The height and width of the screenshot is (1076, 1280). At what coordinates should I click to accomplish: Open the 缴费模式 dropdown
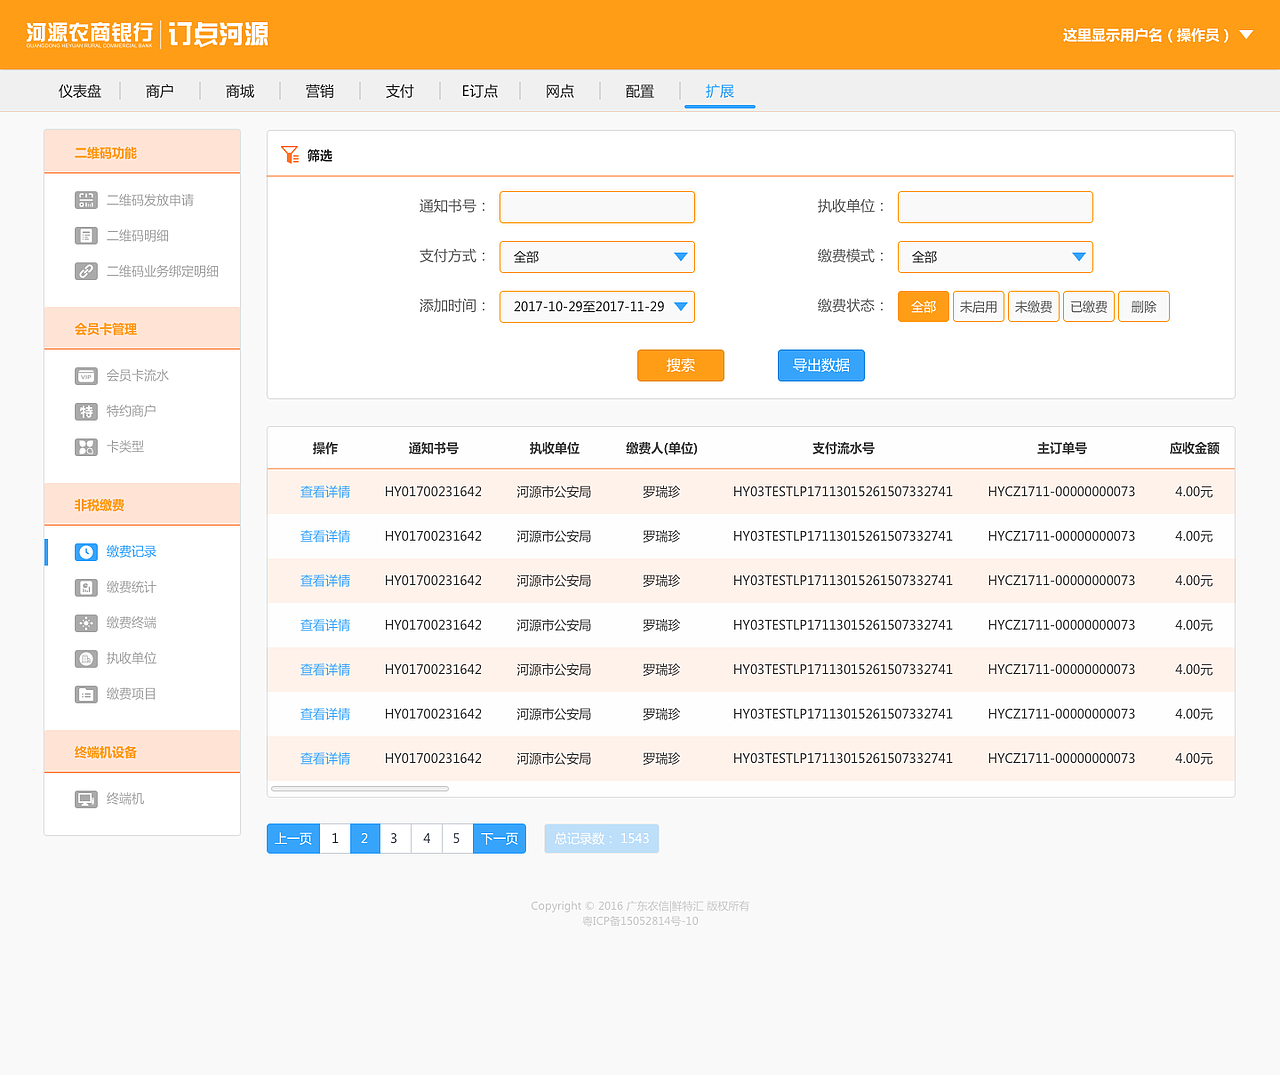(995, 257)
